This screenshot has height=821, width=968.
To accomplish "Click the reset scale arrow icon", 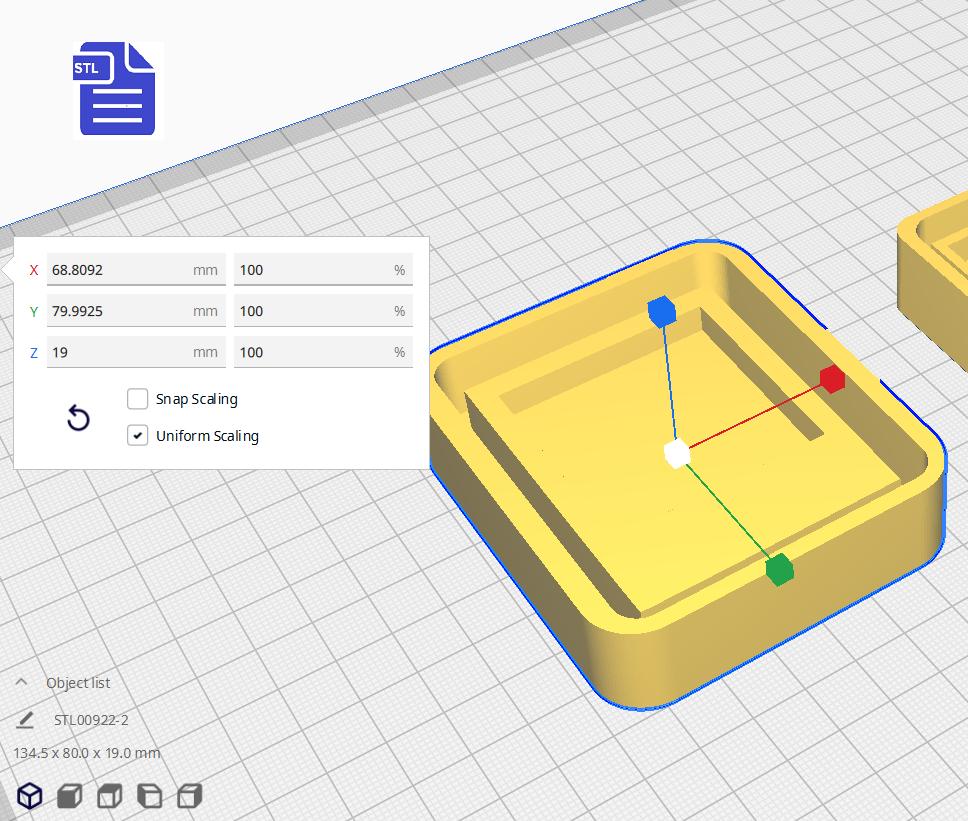I will point(79,417).
